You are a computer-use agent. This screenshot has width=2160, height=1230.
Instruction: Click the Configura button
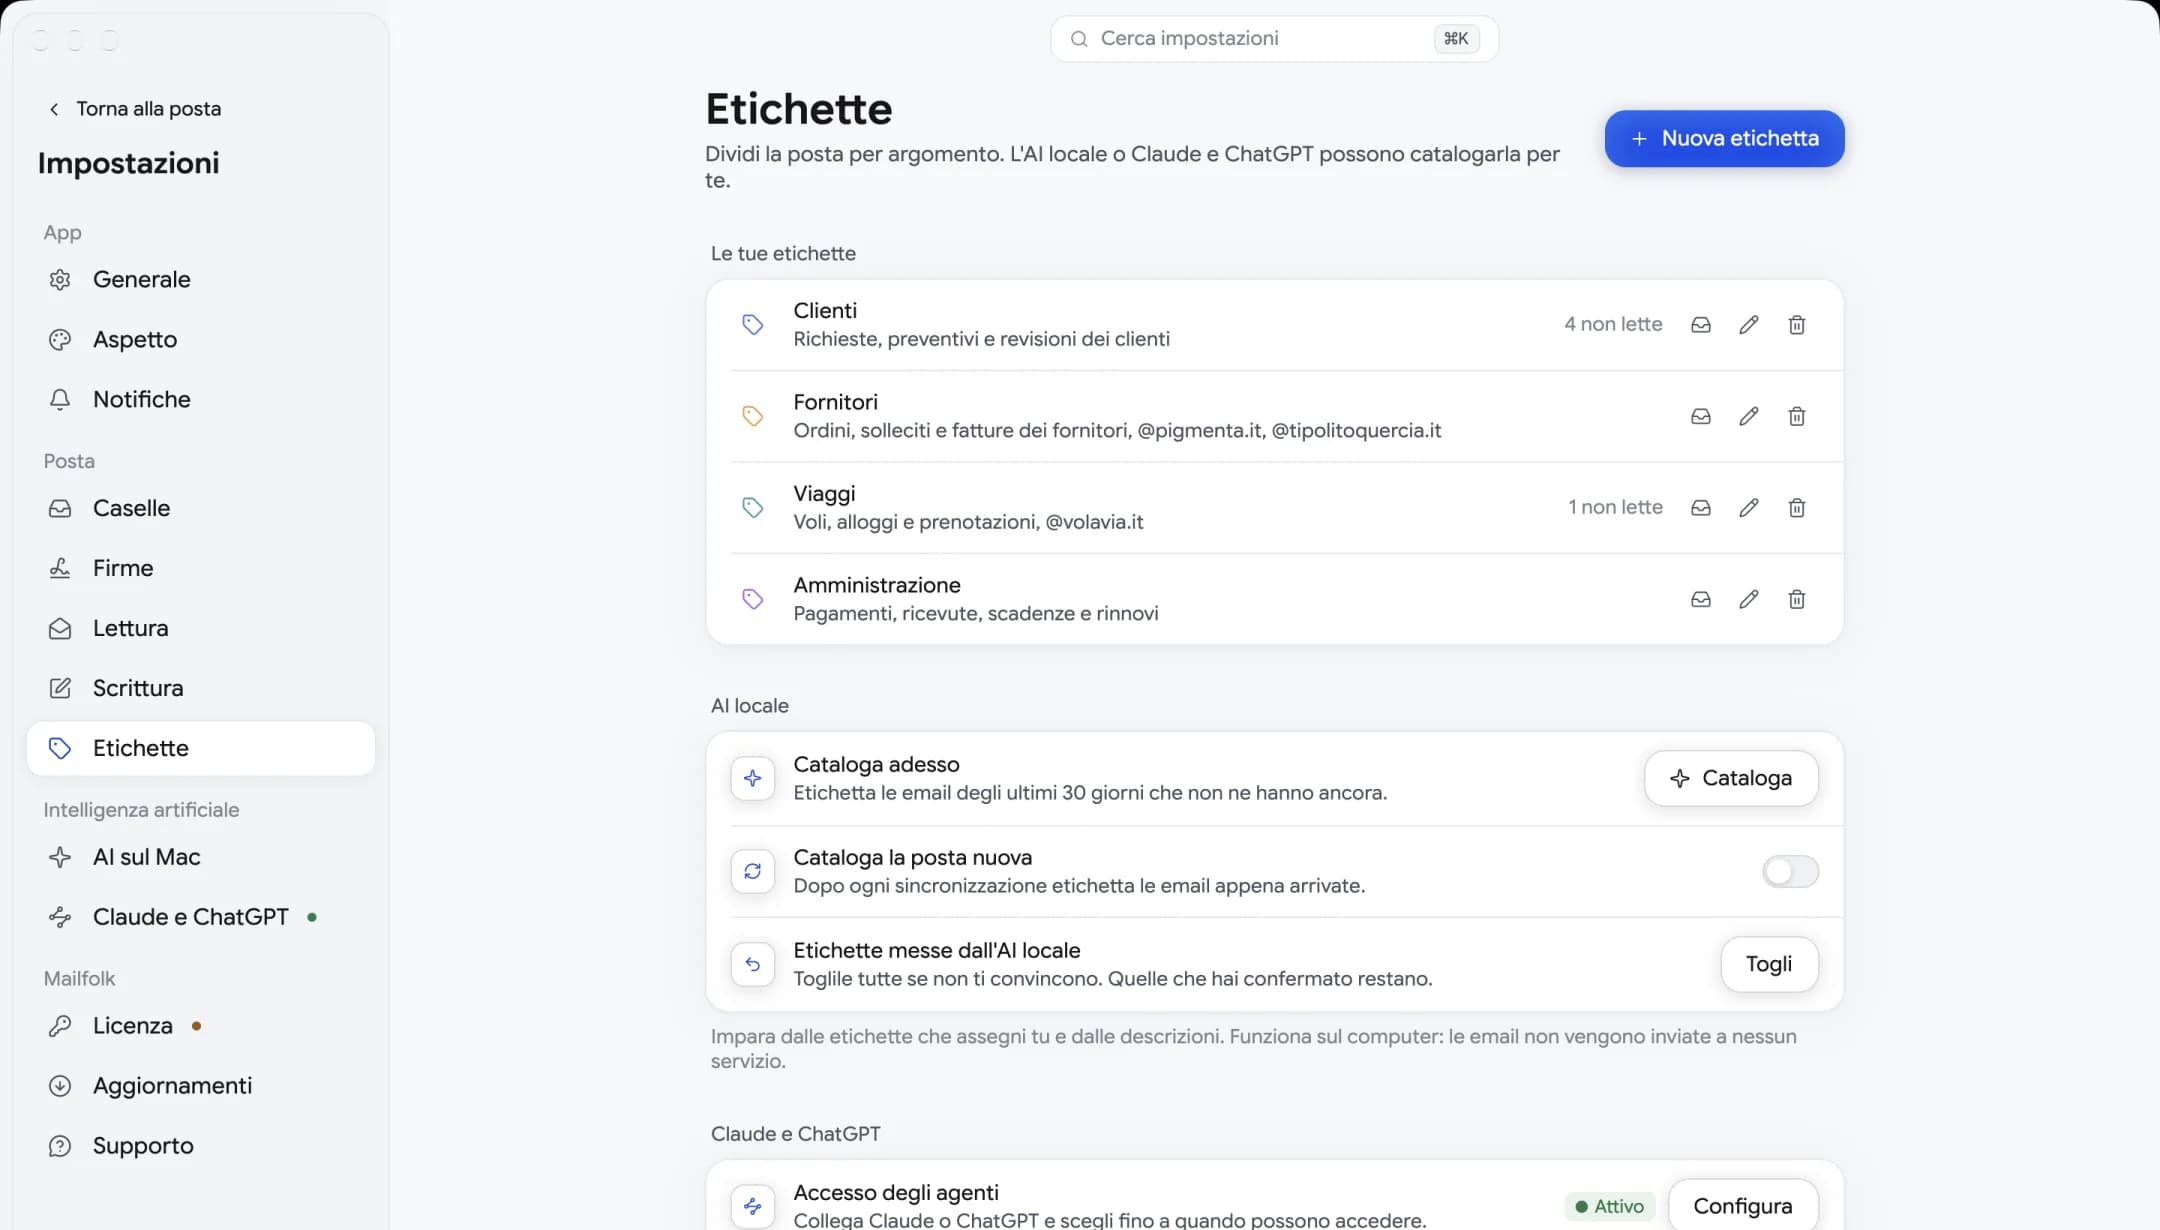tap(1742, 1206)
